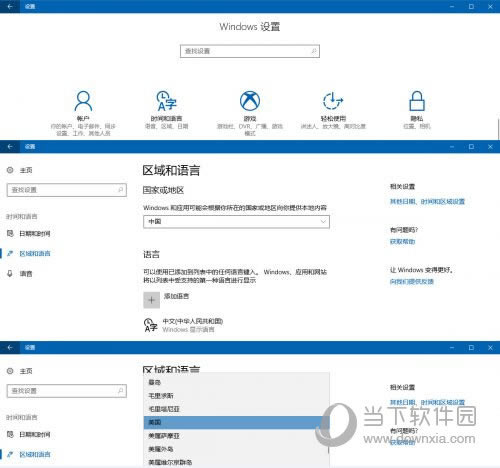
Task: Click the 日期和时间 calendar icon in the bottom window
Action: 10,434
